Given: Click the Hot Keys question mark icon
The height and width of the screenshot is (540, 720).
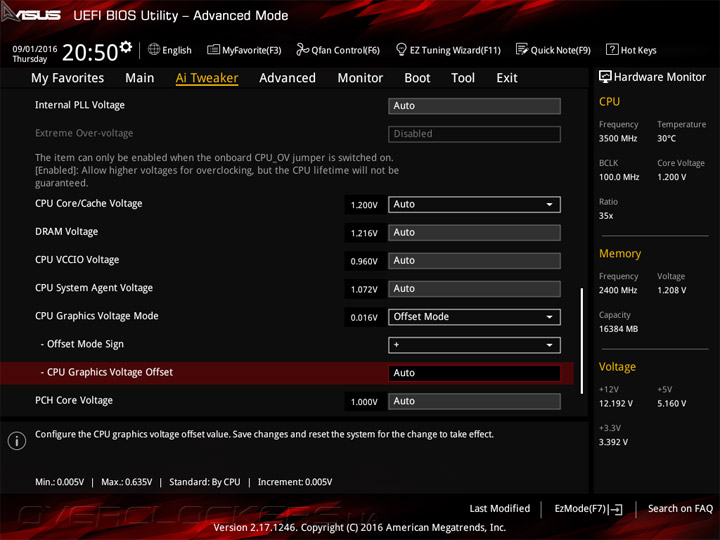Looking at the screenshot, I should [612, 49].
